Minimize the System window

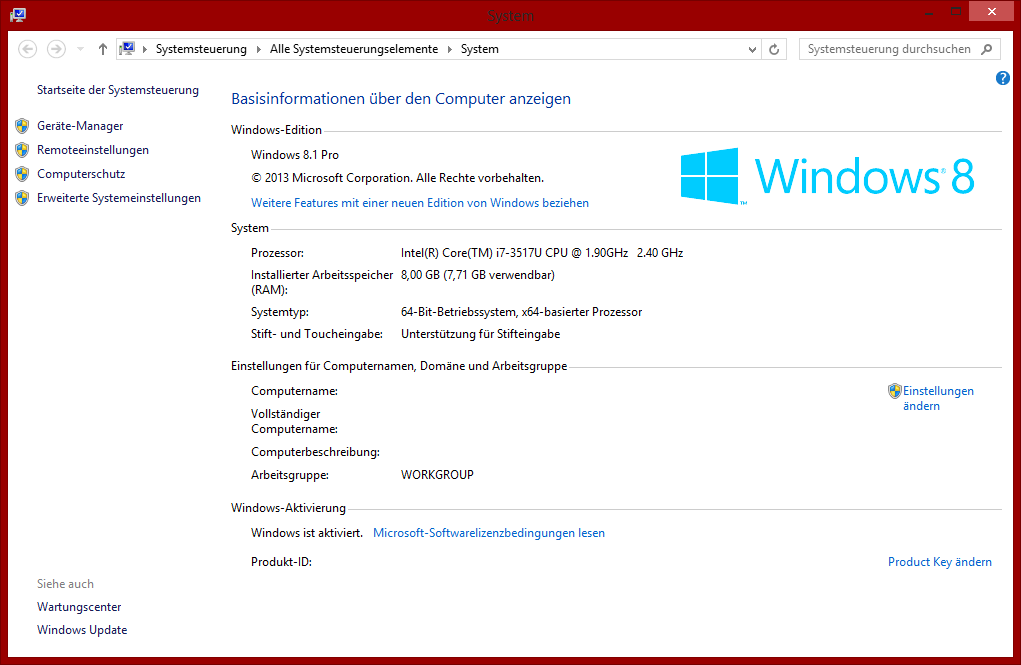click(x=929, y=12)
